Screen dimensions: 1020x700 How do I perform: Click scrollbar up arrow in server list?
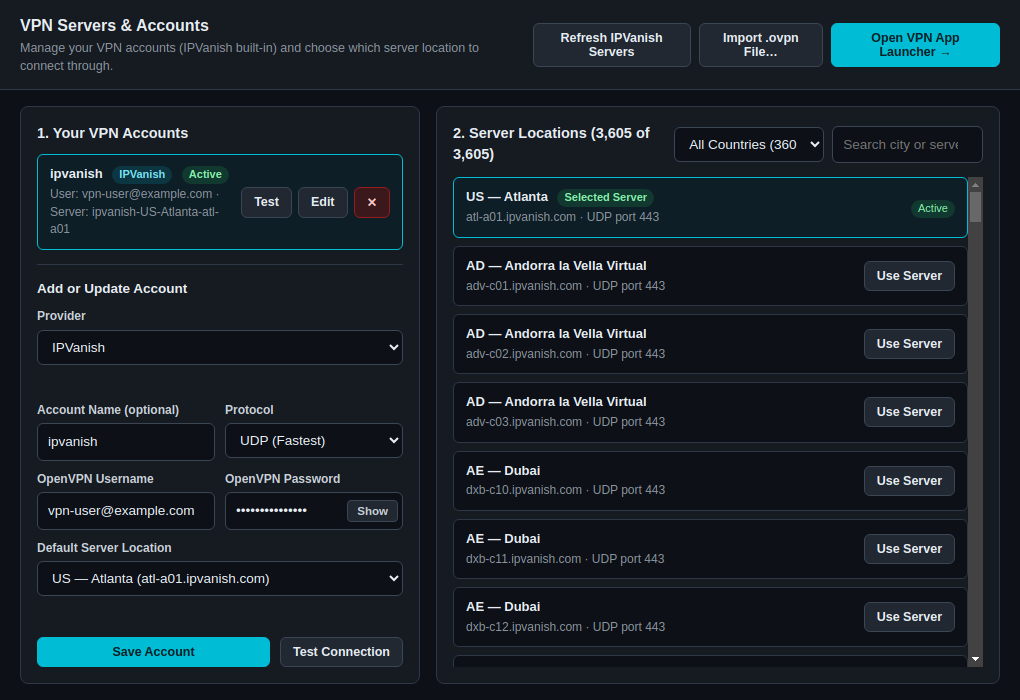click(x=975, y=185)
